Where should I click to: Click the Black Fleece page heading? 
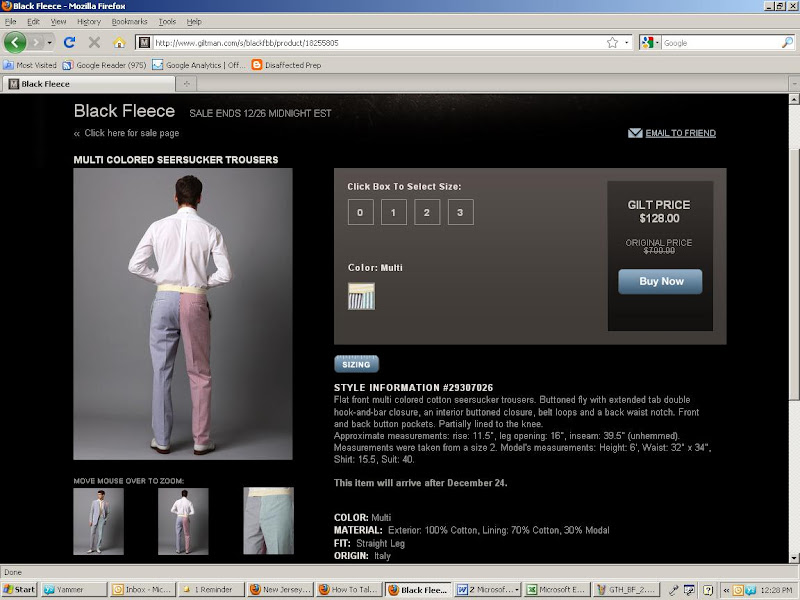(x=124, y=111)
